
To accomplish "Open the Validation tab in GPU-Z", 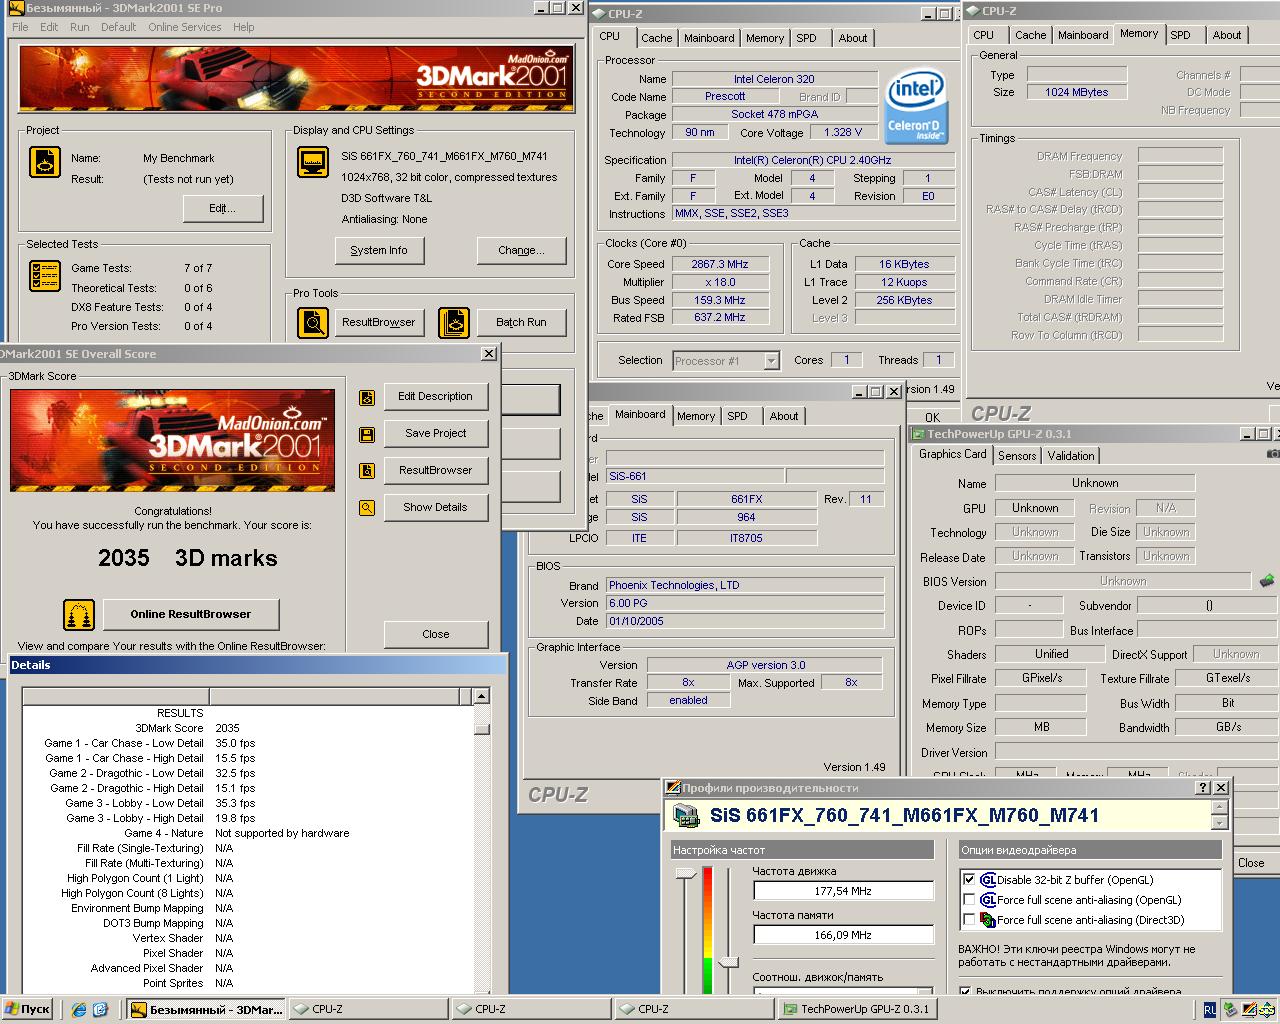I will click(1071, 456).
